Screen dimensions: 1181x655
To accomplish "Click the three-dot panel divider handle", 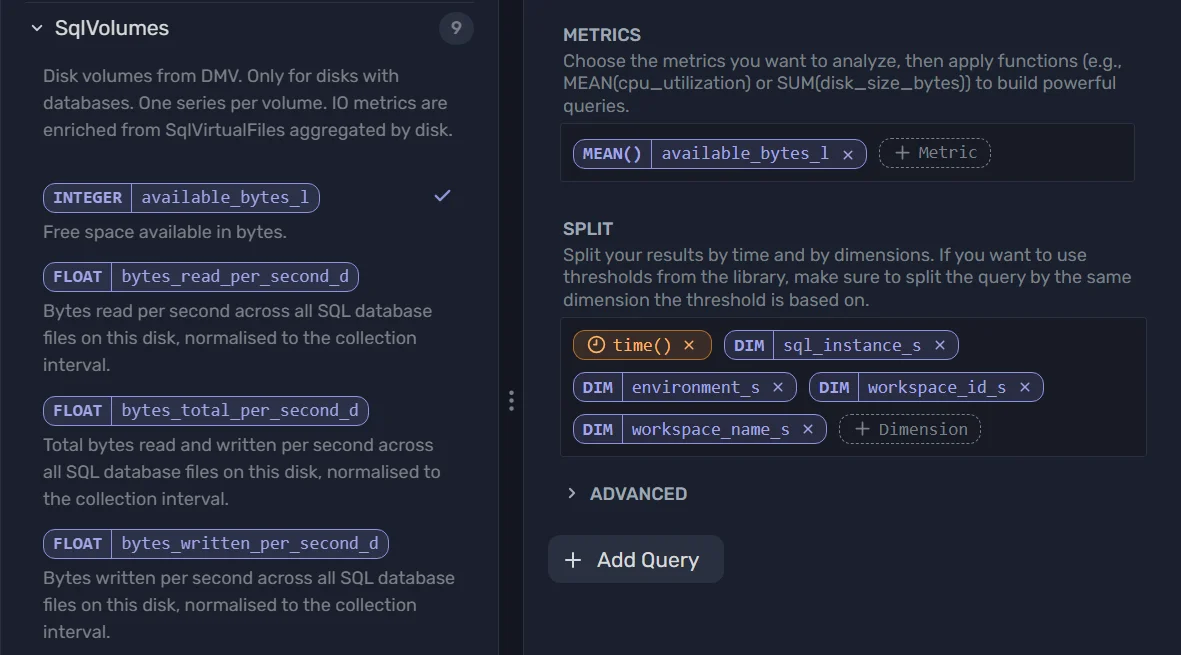I will 511,400.
